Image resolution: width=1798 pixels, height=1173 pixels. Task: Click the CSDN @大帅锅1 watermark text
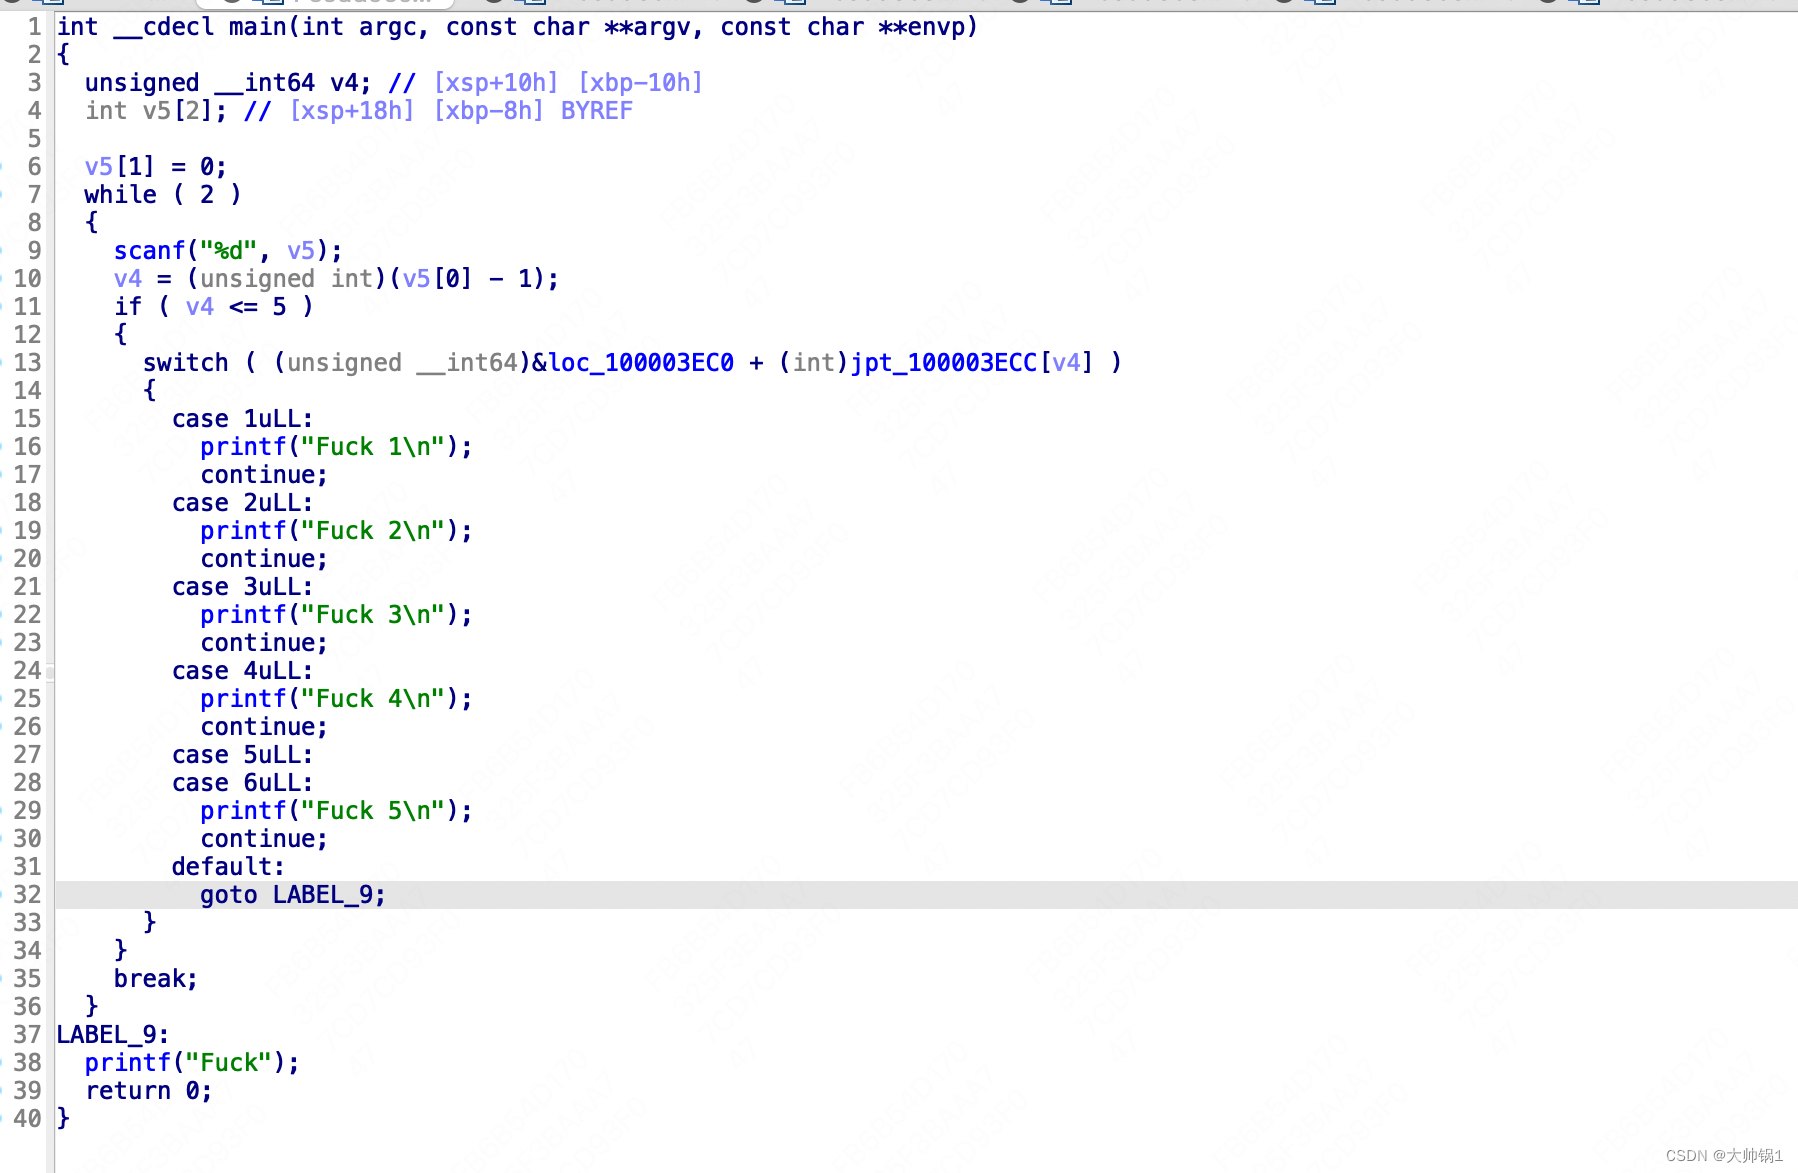(1725, 1153)
